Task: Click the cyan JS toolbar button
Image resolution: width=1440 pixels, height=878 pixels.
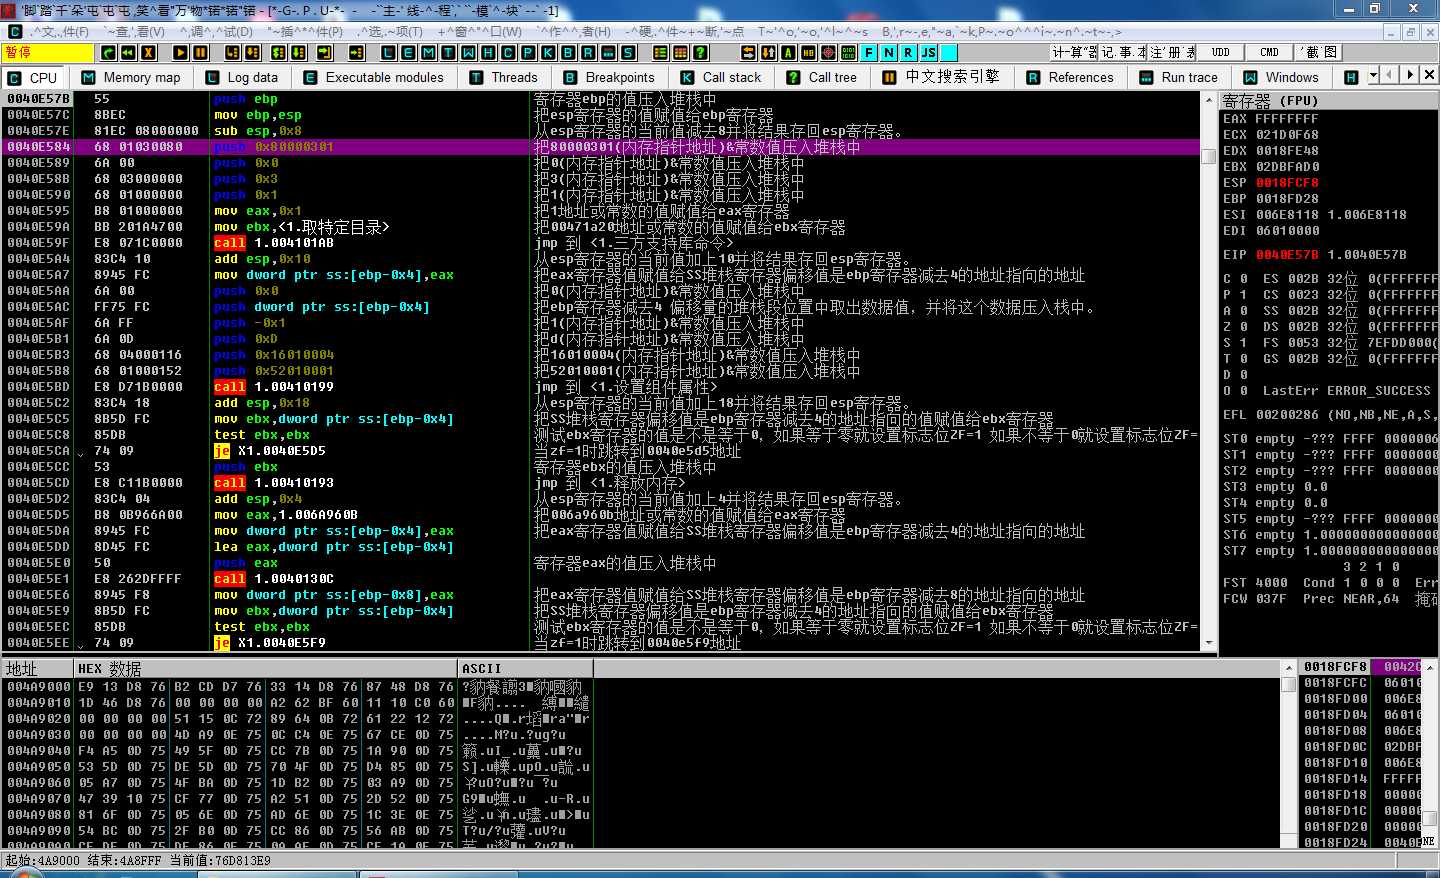Action: [x=928, y=52]
